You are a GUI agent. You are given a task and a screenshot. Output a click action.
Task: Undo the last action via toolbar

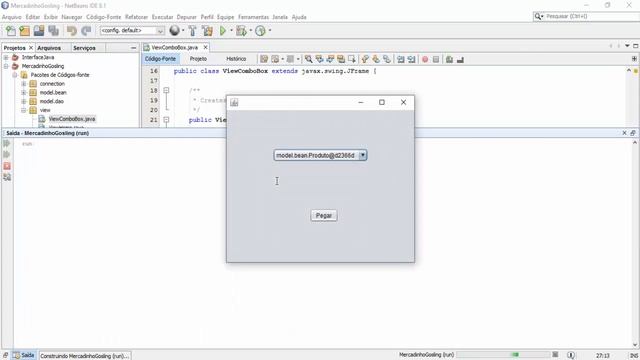pos(72,31)
